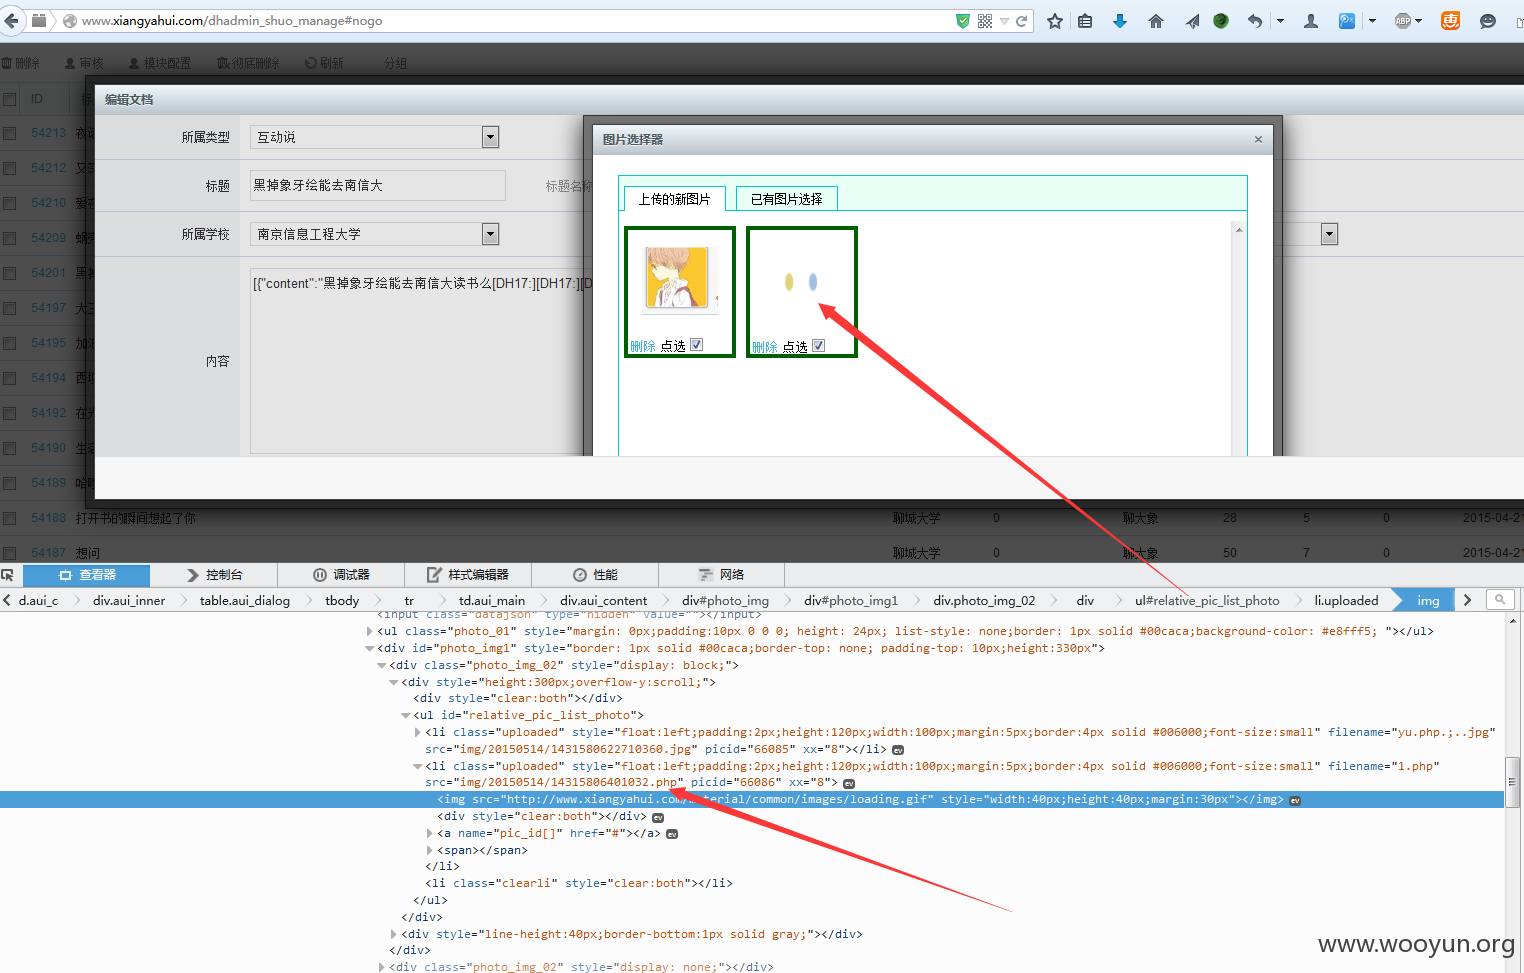Click 删除 link under the first uploaded image
Image resolution: width=1524 pixels, height=973 pixels.
click(x=643, y=346)
